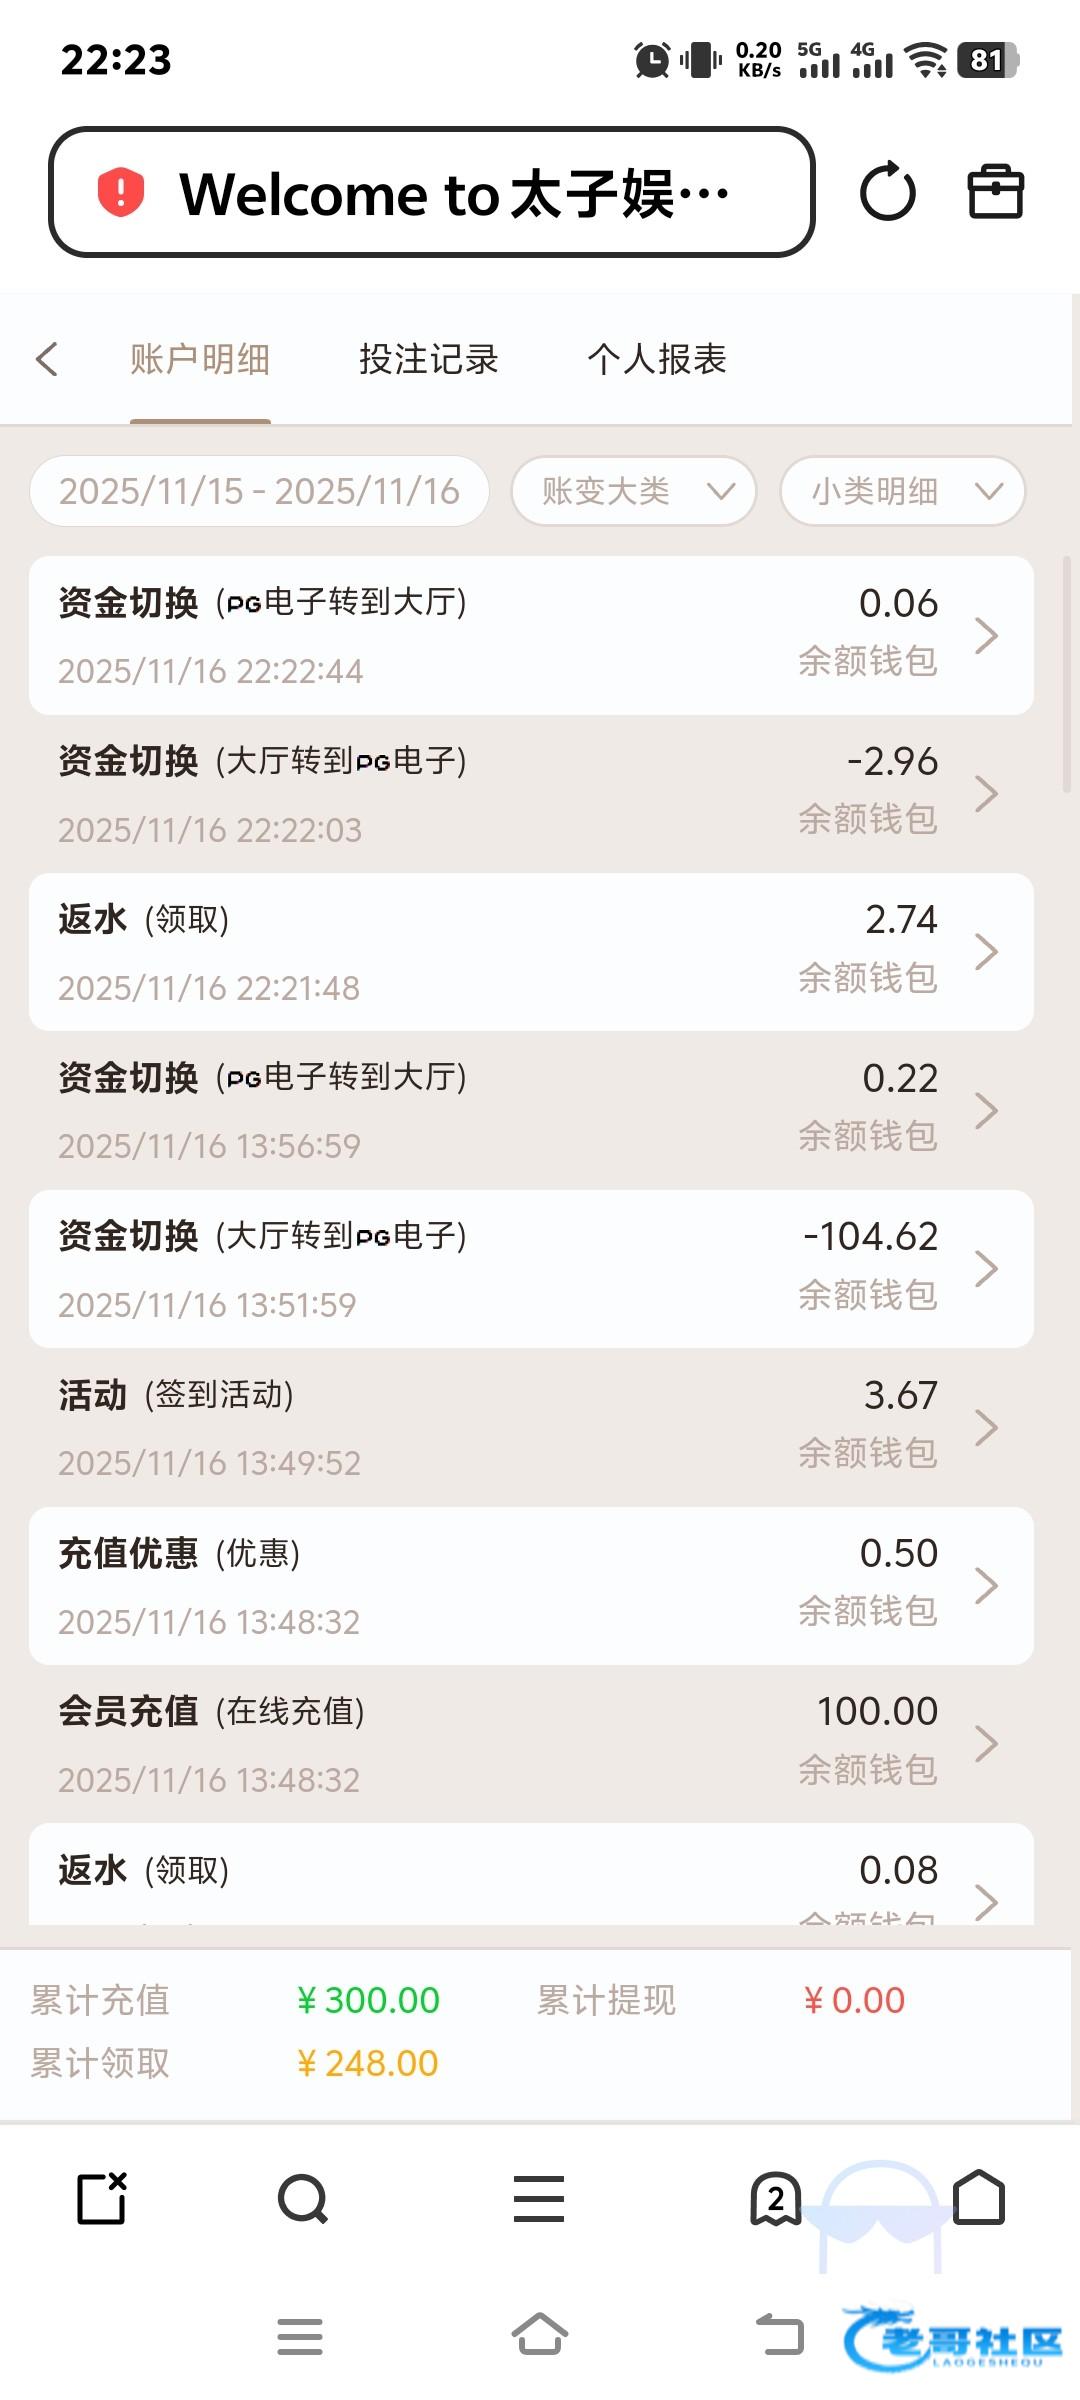Open the browser toolbox briefcase icon
Image resolution: width=1080 pixels, height=2400 pixels.
tap(995, 192)
